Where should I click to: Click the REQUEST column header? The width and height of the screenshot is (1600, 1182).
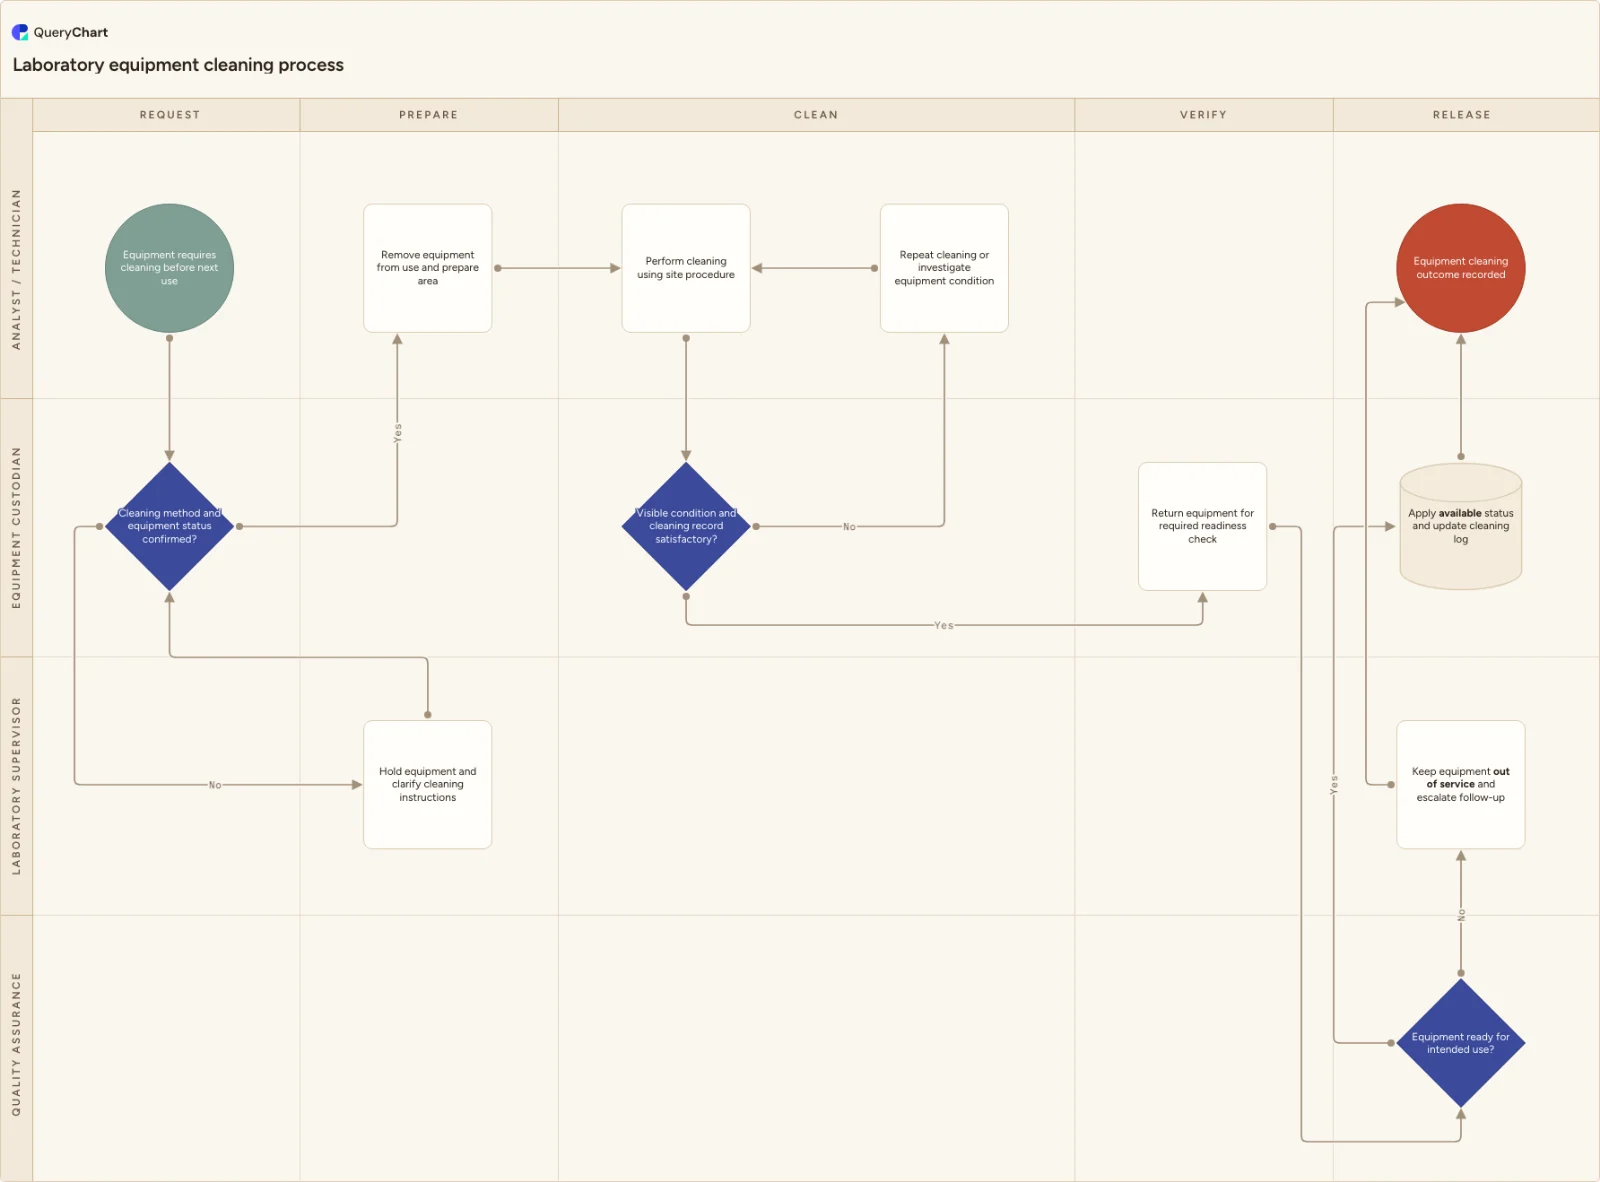coord(169,115)
